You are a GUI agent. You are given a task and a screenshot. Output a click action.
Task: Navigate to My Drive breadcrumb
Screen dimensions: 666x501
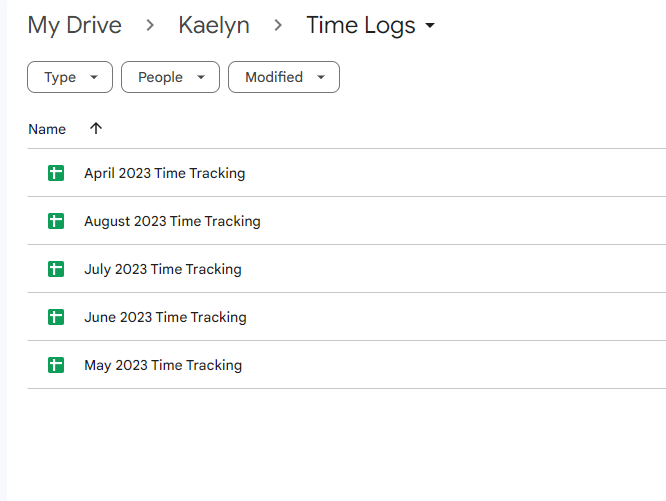coord(74,26)
